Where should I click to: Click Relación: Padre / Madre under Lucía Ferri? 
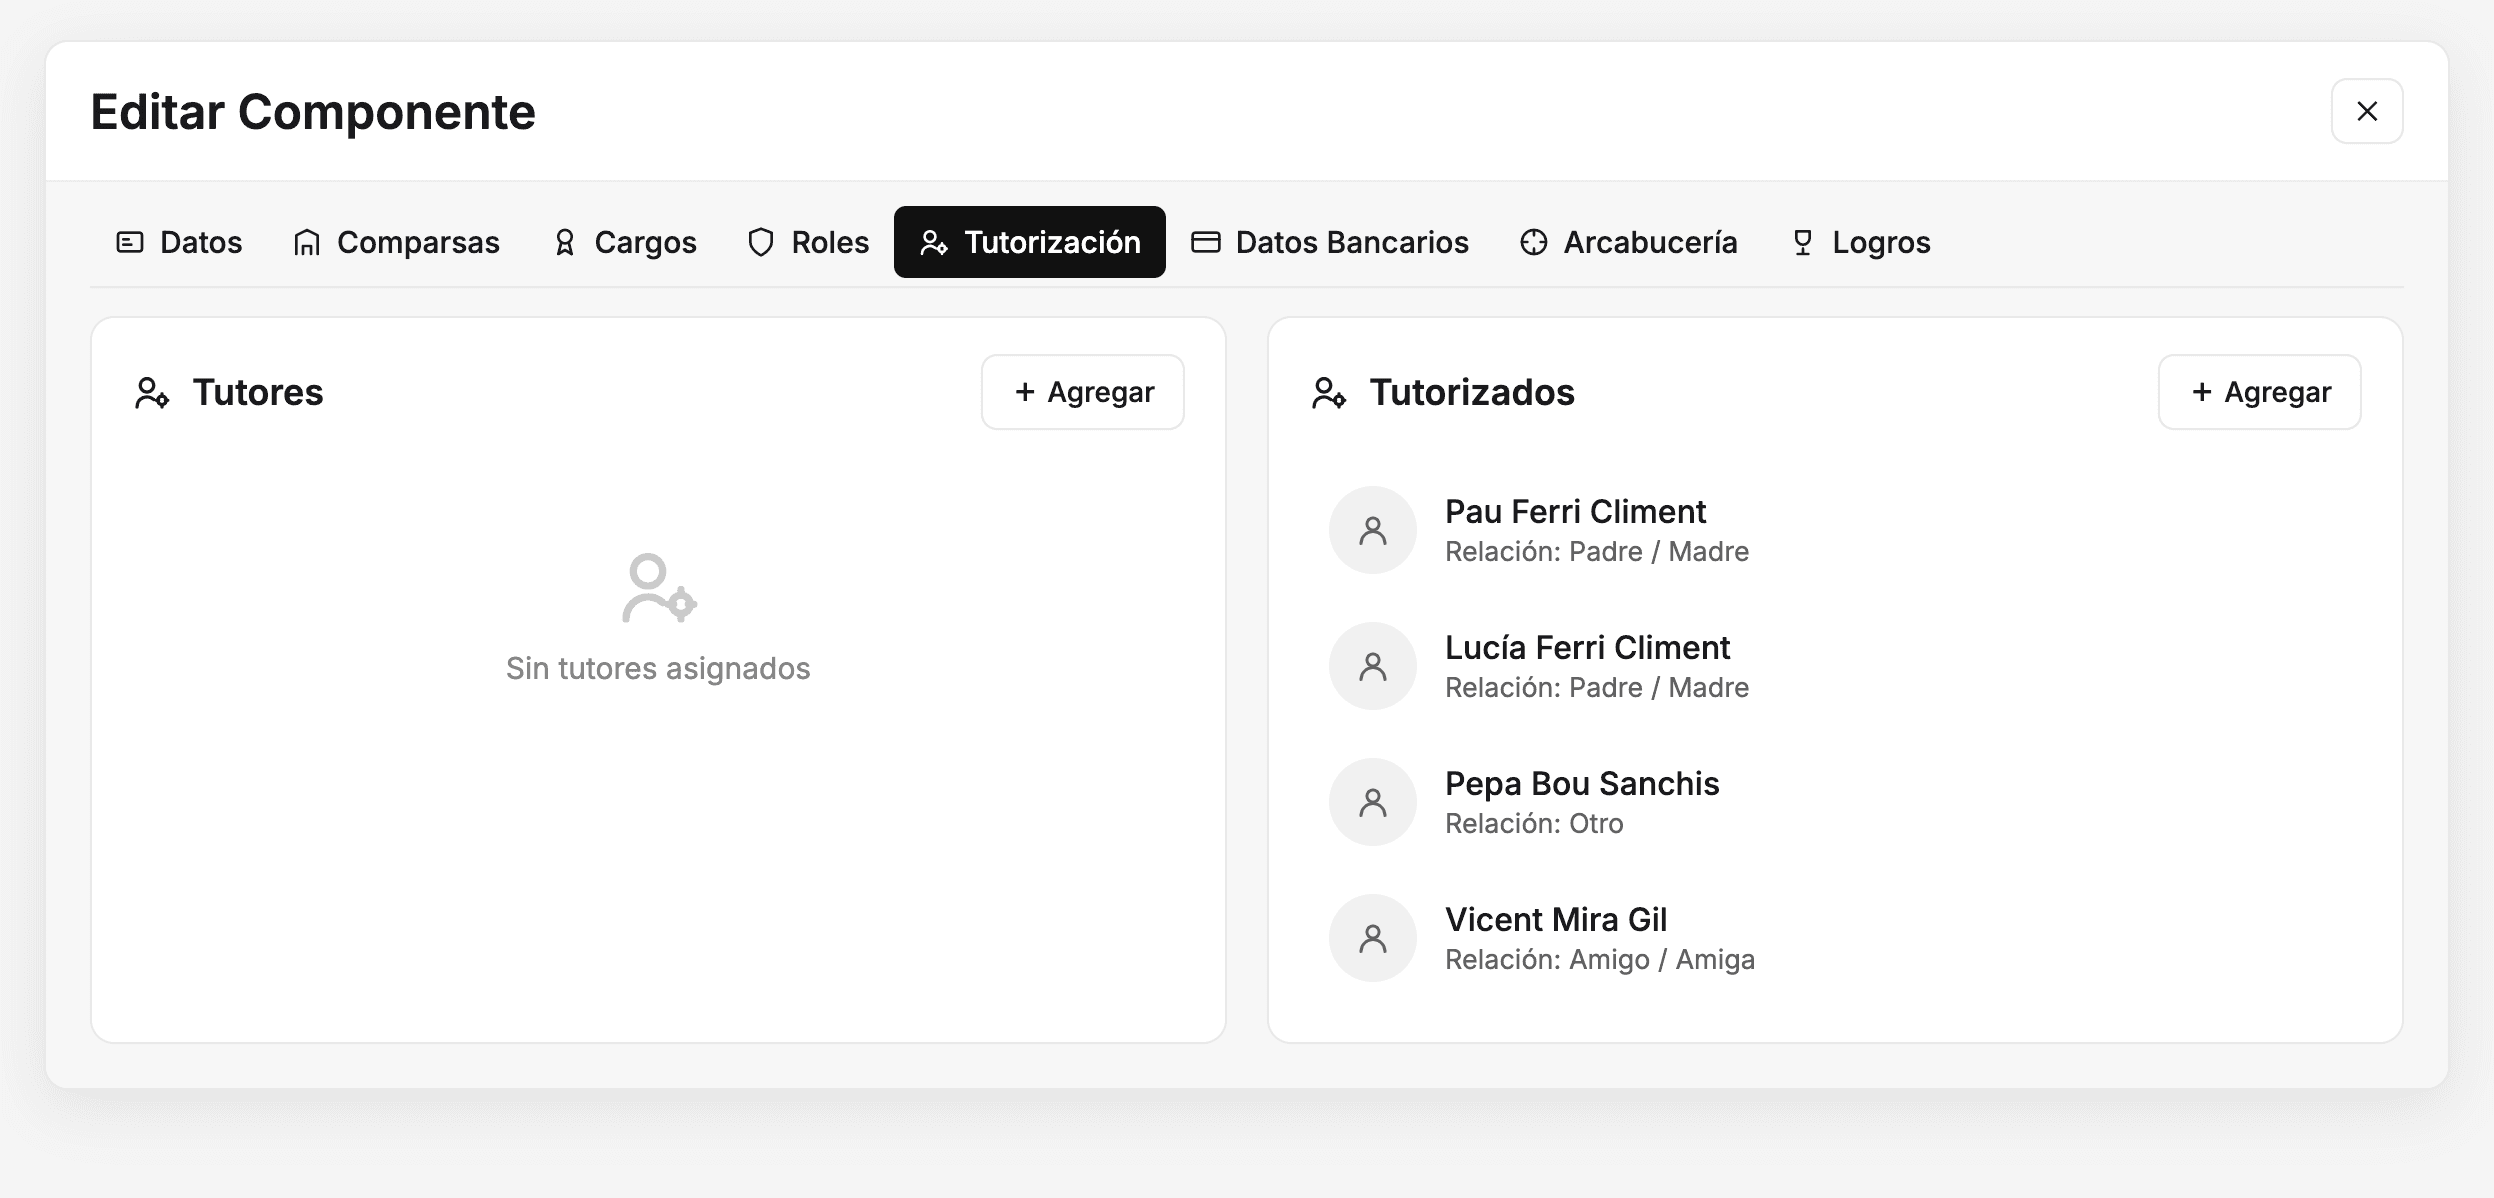[1597, 688]
